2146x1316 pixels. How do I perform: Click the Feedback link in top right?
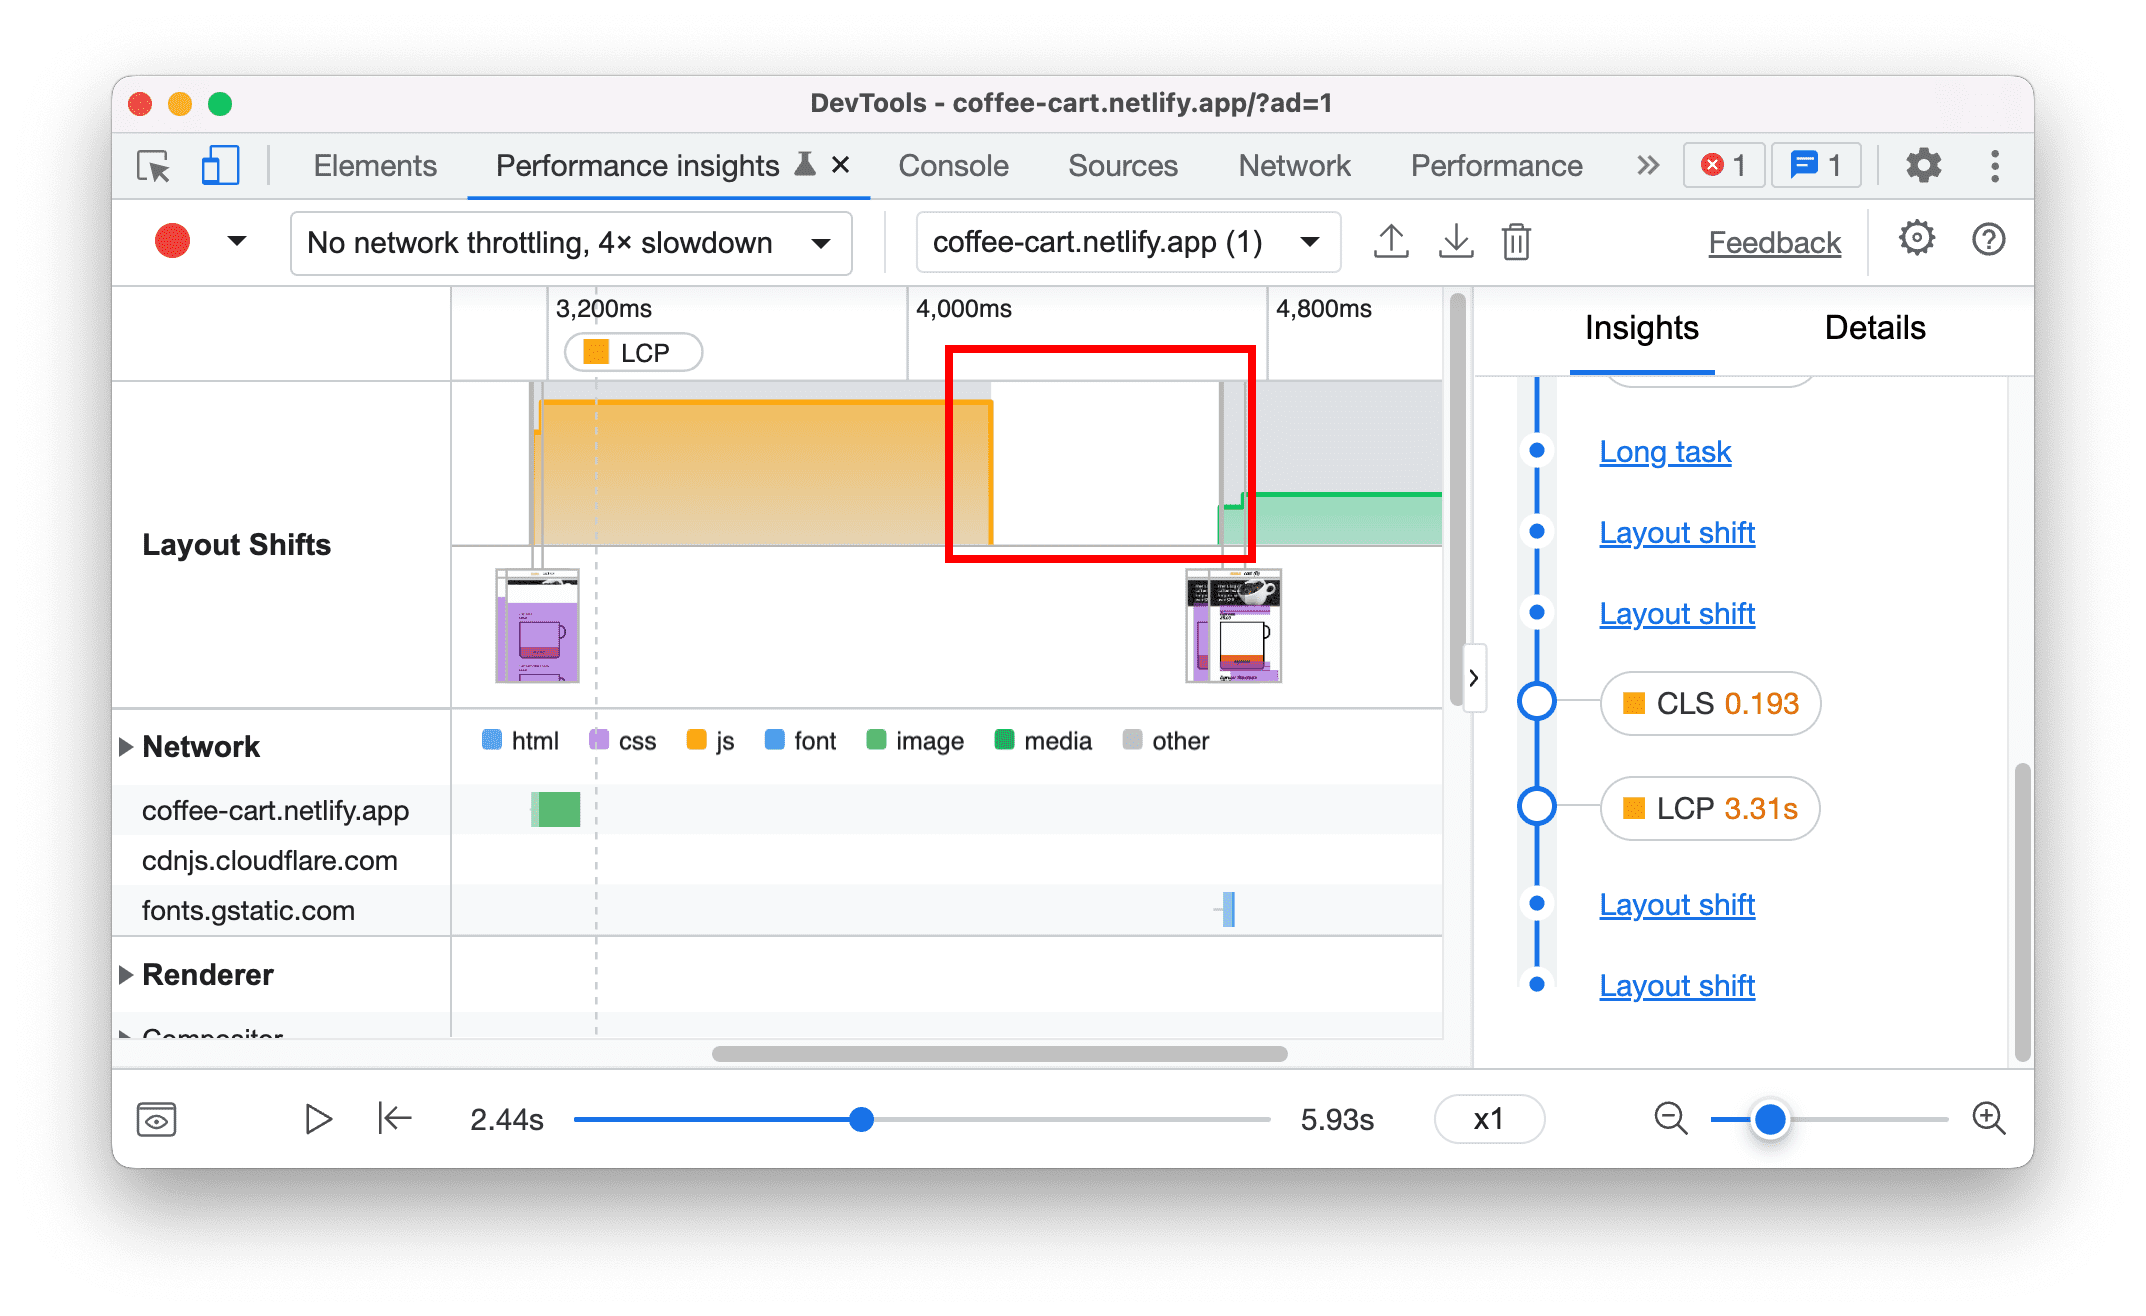pos(1774,241)
